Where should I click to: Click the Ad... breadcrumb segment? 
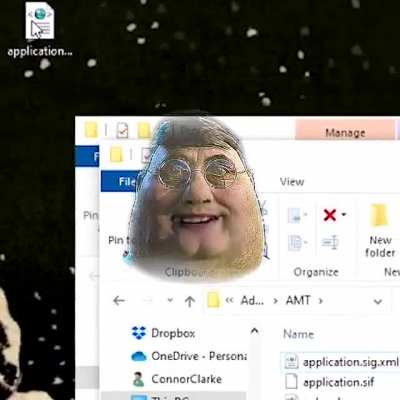tap(252, 300)
